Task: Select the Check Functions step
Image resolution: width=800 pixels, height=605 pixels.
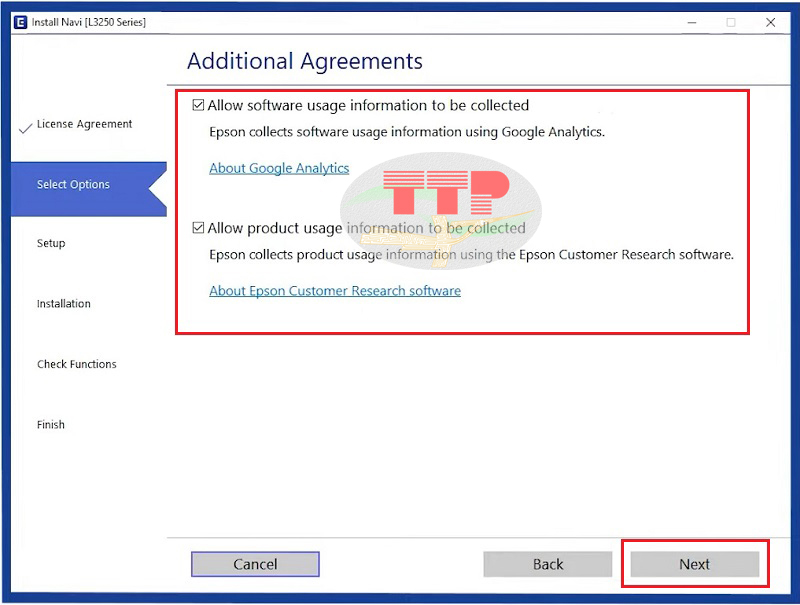Action: 77,364
